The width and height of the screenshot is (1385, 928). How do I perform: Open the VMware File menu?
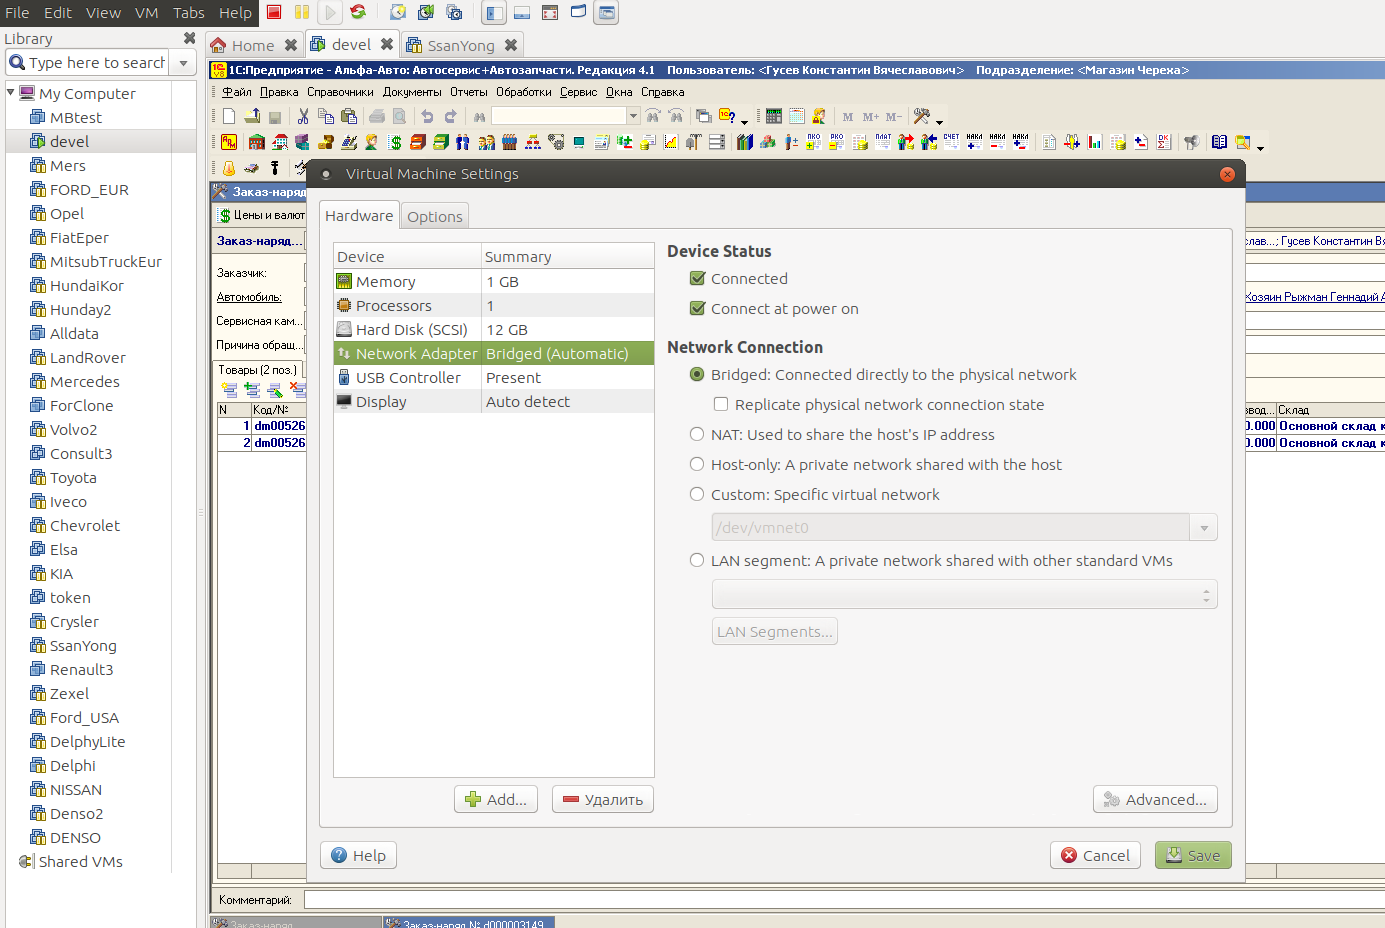click(x=17, y=13)
